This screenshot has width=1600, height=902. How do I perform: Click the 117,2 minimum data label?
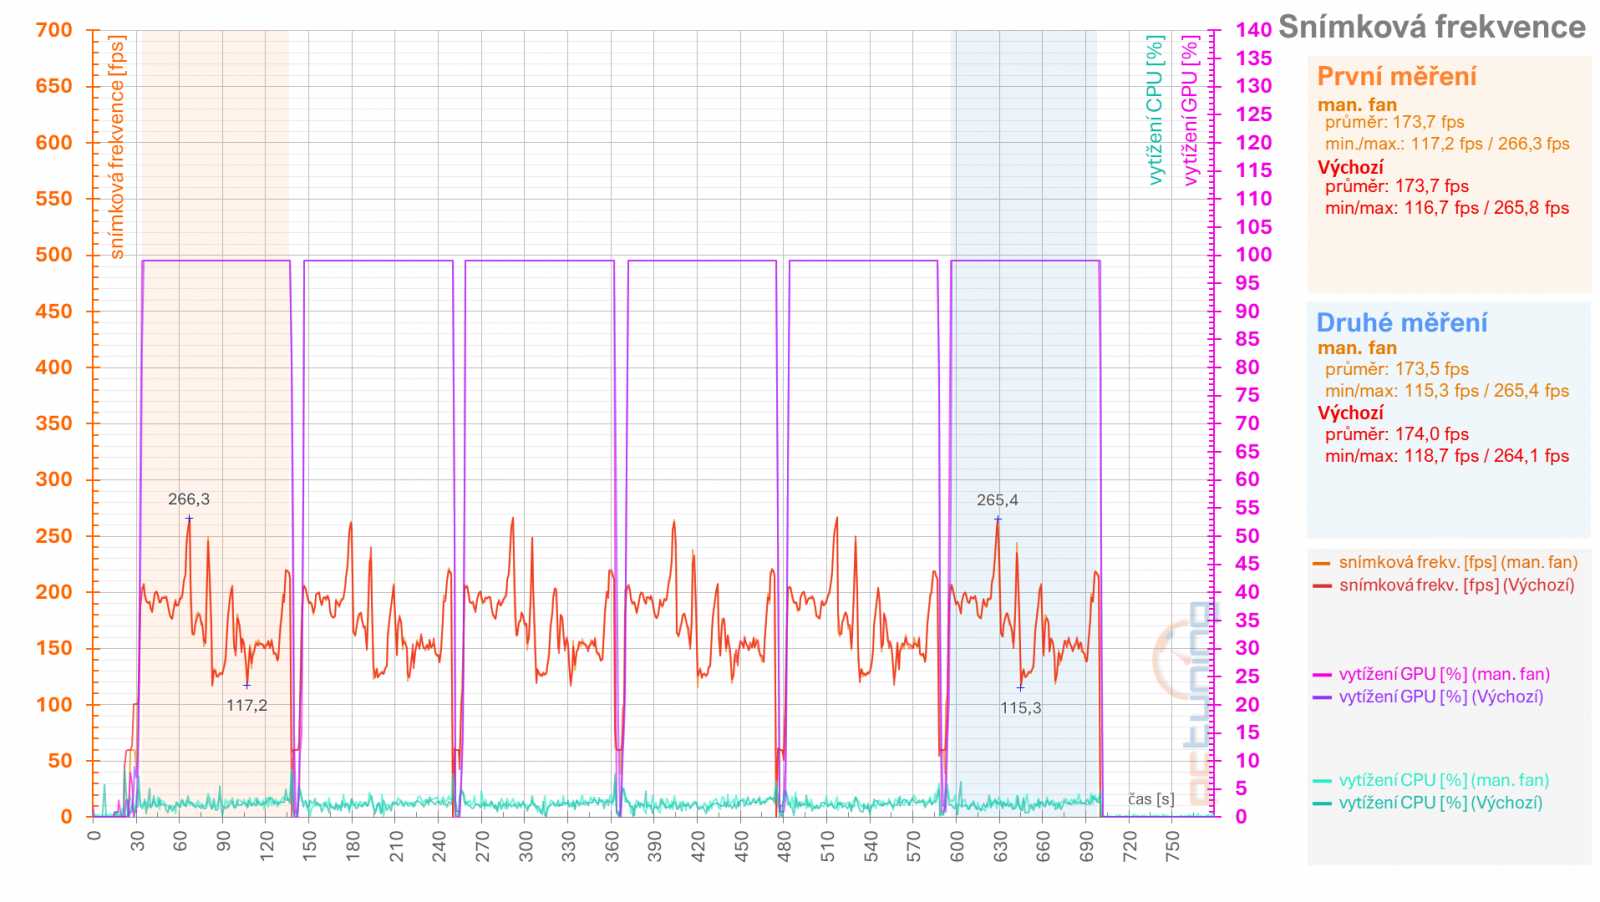(247, 705)
